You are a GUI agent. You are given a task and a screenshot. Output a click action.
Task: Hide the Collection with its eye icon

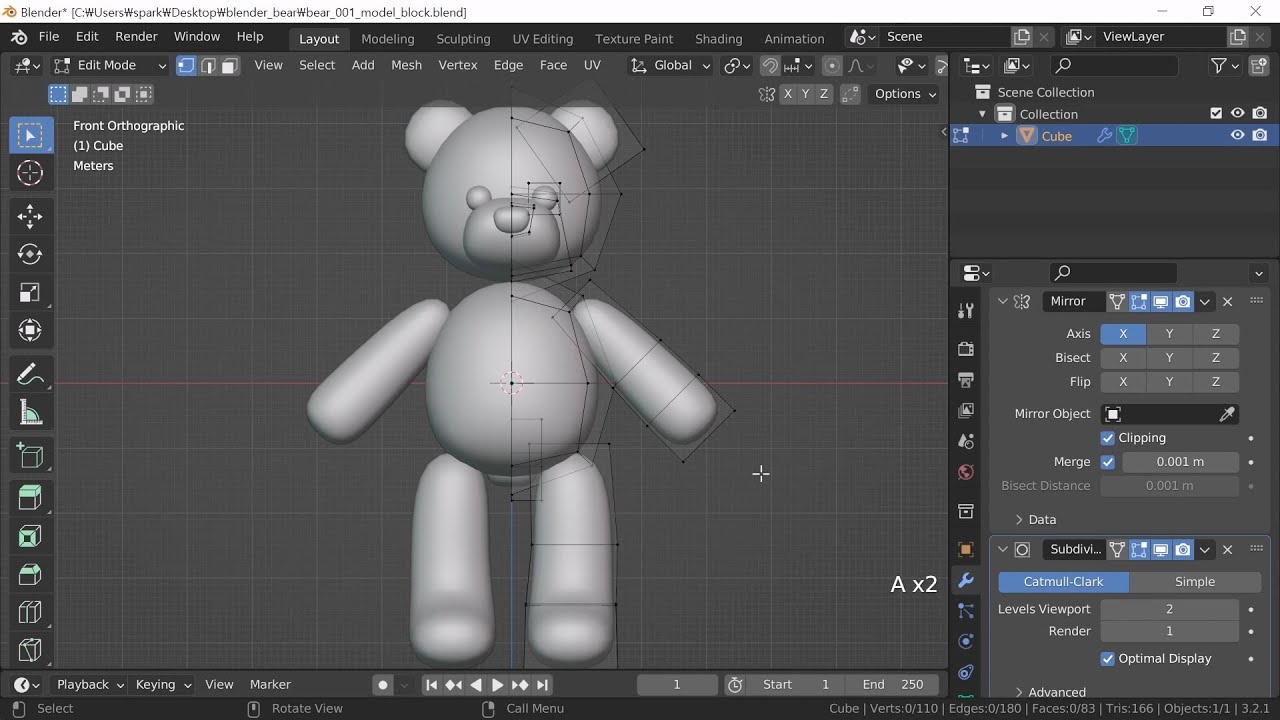point(1238,114)
